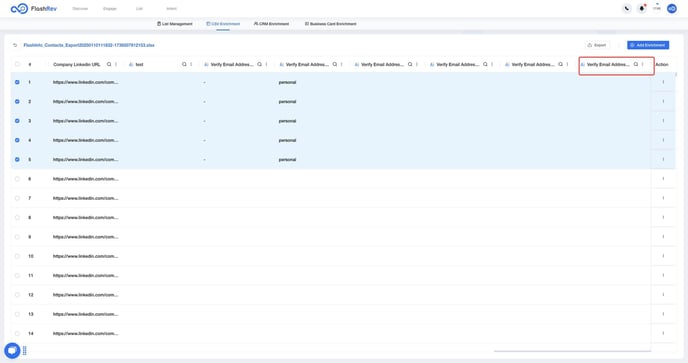Viewport: 688px width, 363px height.
Task: Go back using the return arrow icon
Action: pos(15,45)
